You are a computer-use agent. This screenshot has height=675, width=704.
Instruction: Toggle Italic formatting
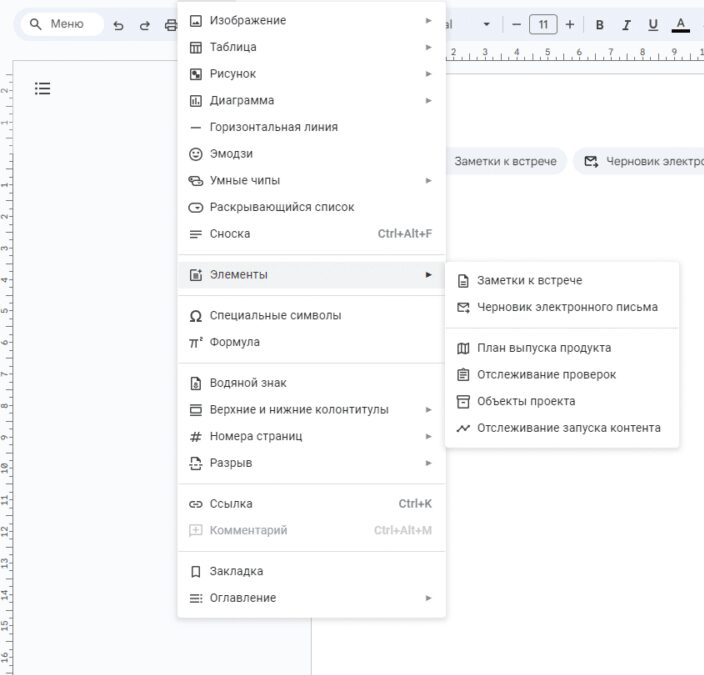pos(627,25)
